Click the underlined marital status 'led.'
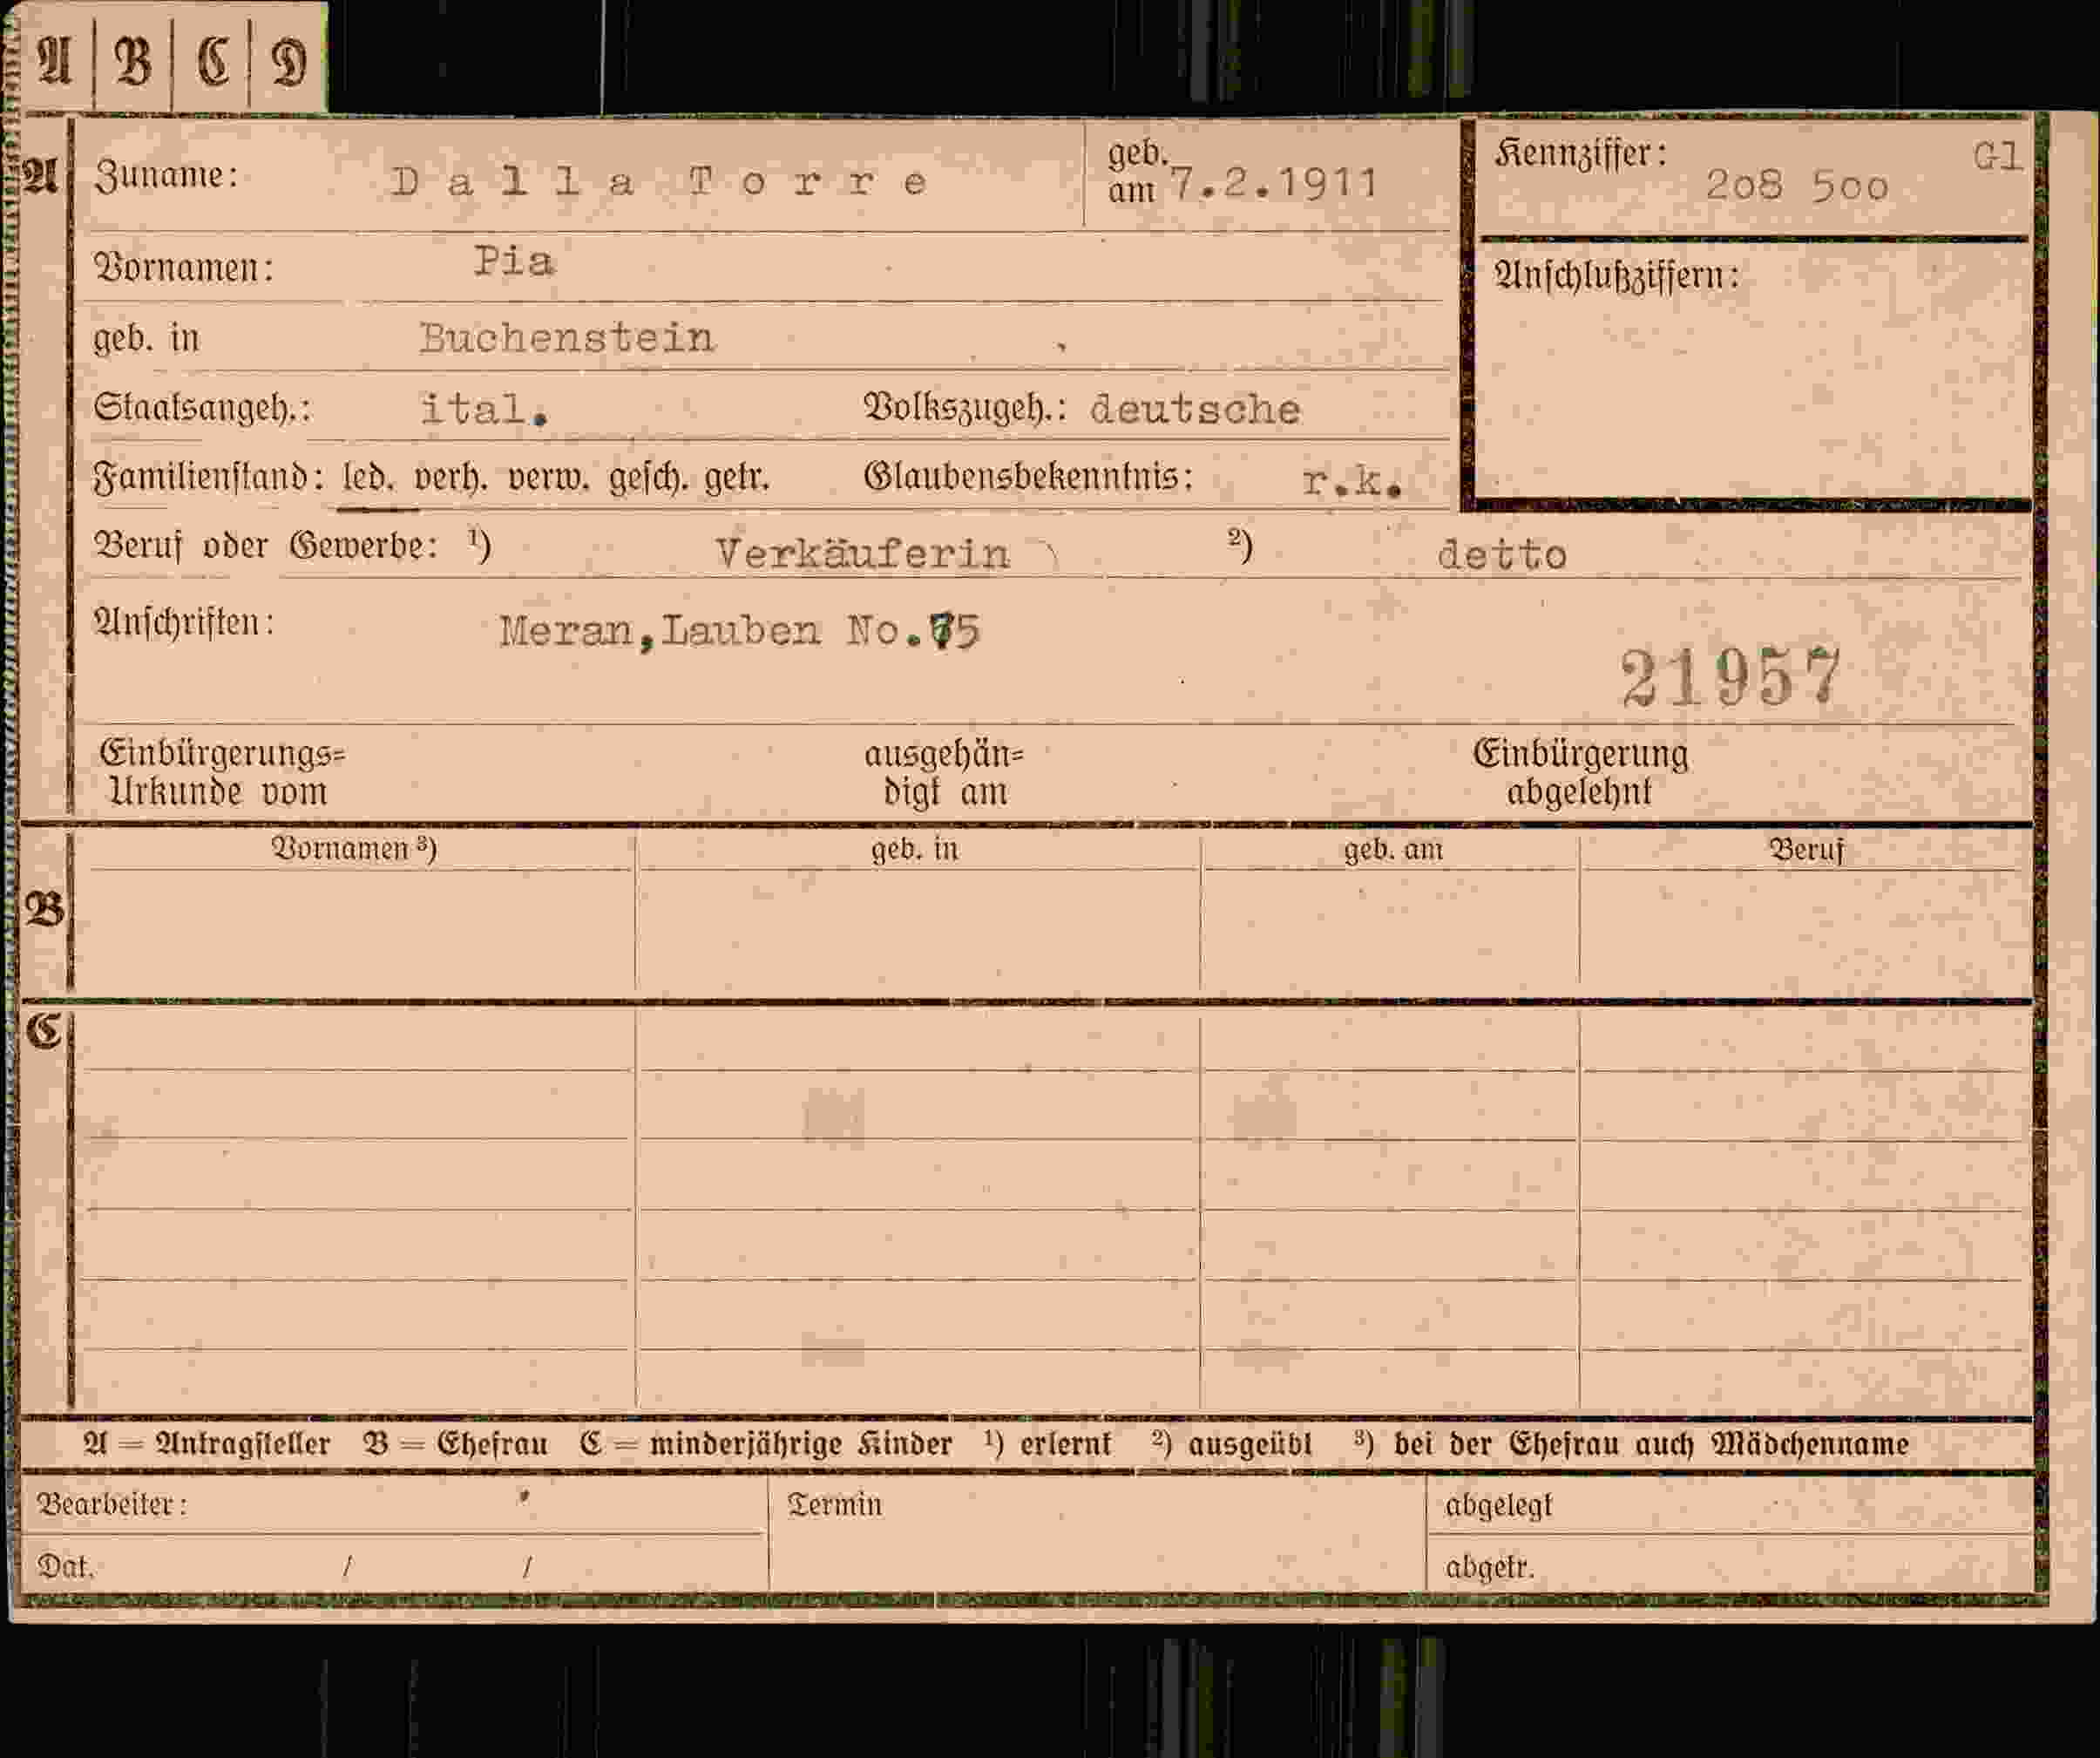Screen dimensions: 2100x1758 click(369, 477)
